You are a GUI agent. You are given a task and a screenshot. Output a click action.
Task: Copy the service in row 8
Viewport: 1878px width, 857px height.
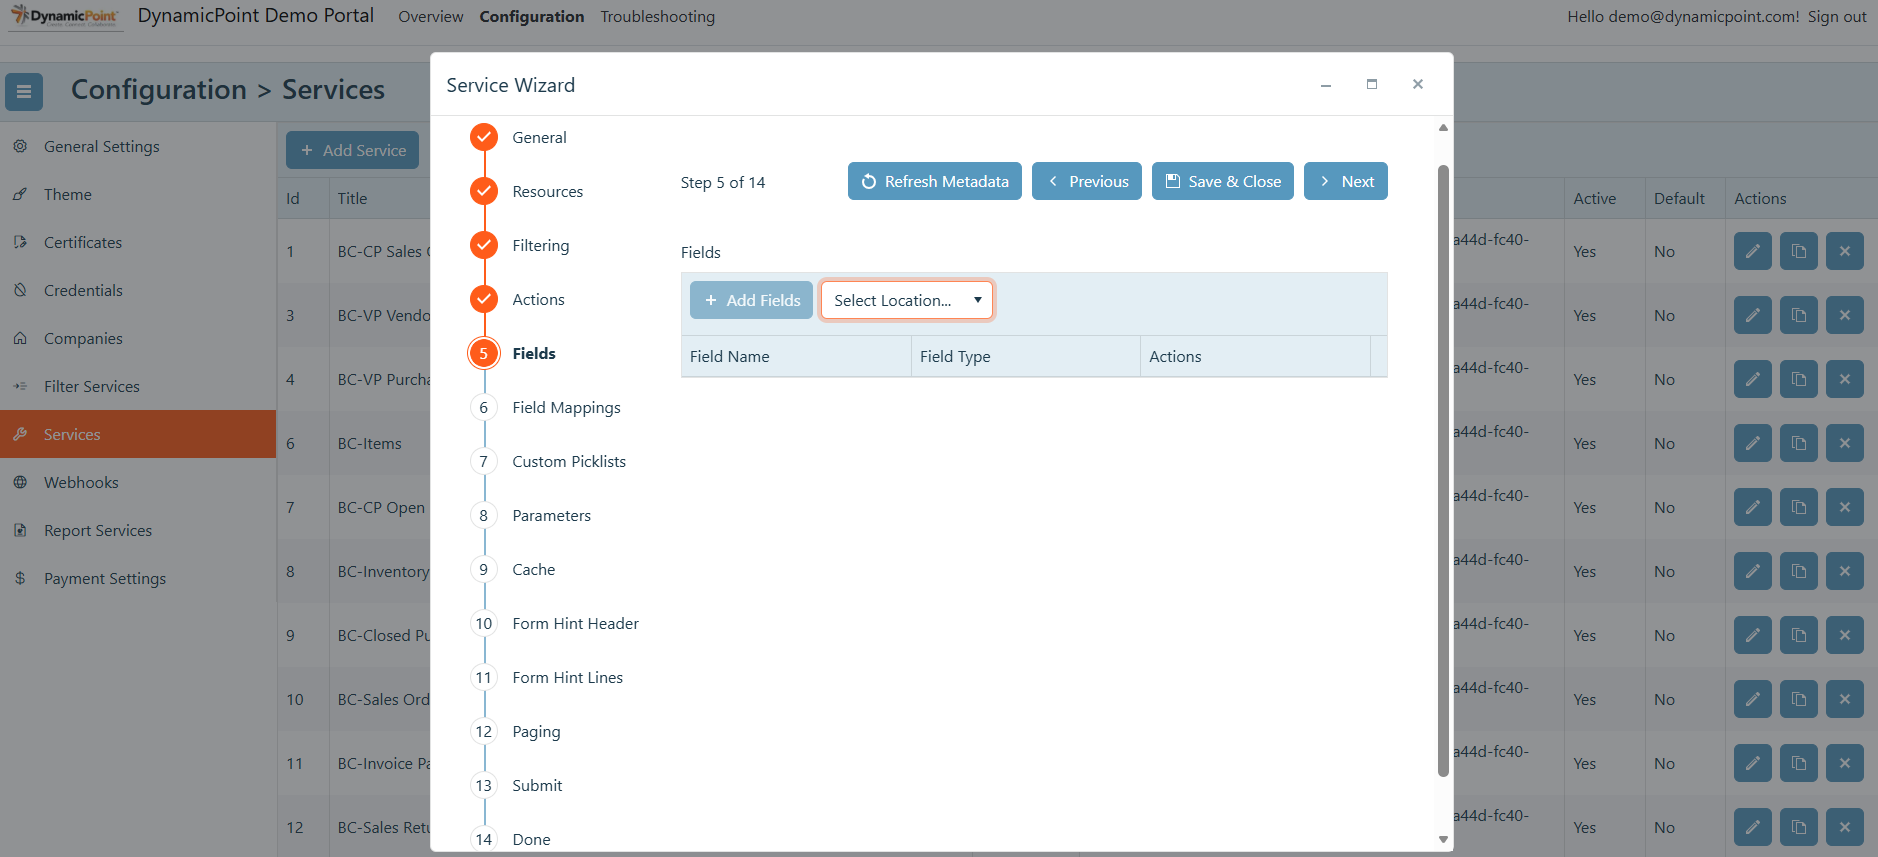[x=1799, y=571]
